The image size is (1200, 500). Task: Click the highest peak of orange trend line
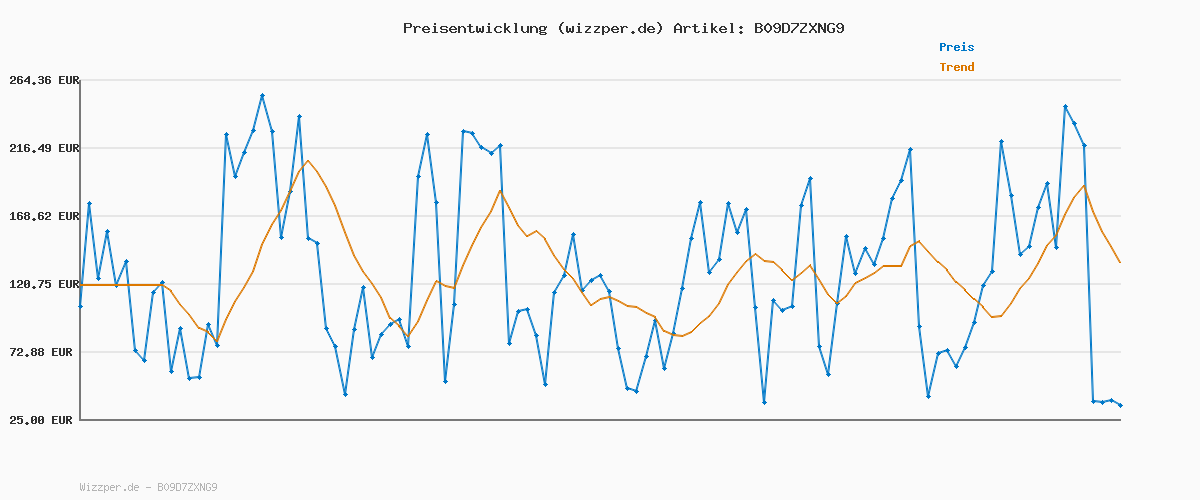tap(308, 161)
